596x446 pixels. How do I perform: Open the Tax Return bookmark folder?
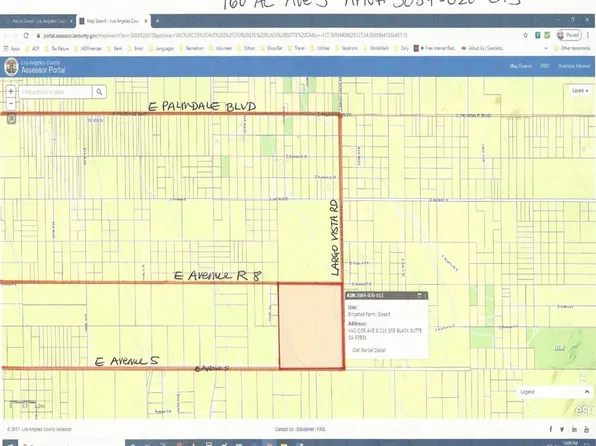57,48
